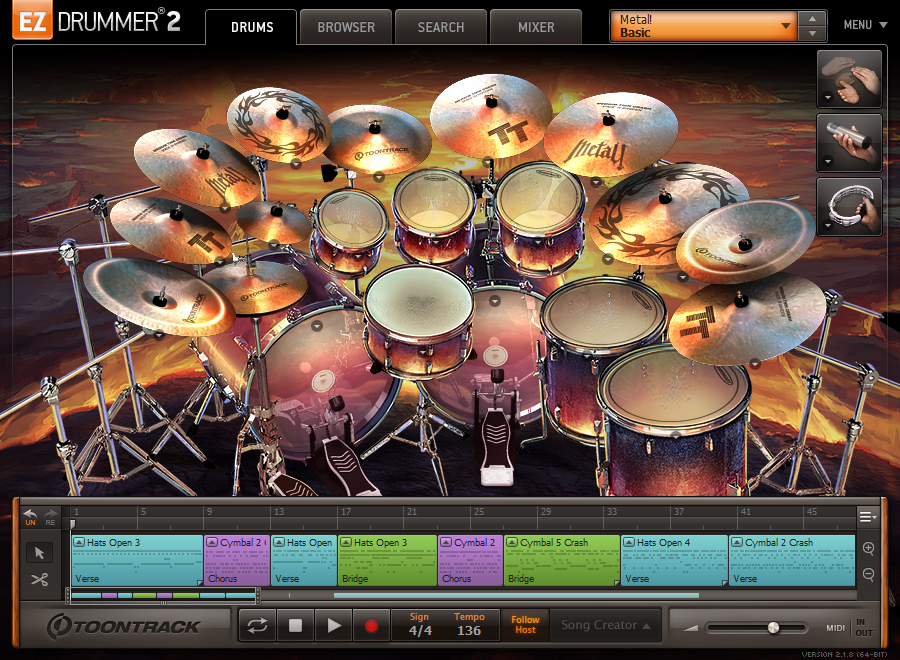Image resolution: width=900 pixels, height=660 pixels.
Task: Toggle loop playback
Action: click(257, 626)
